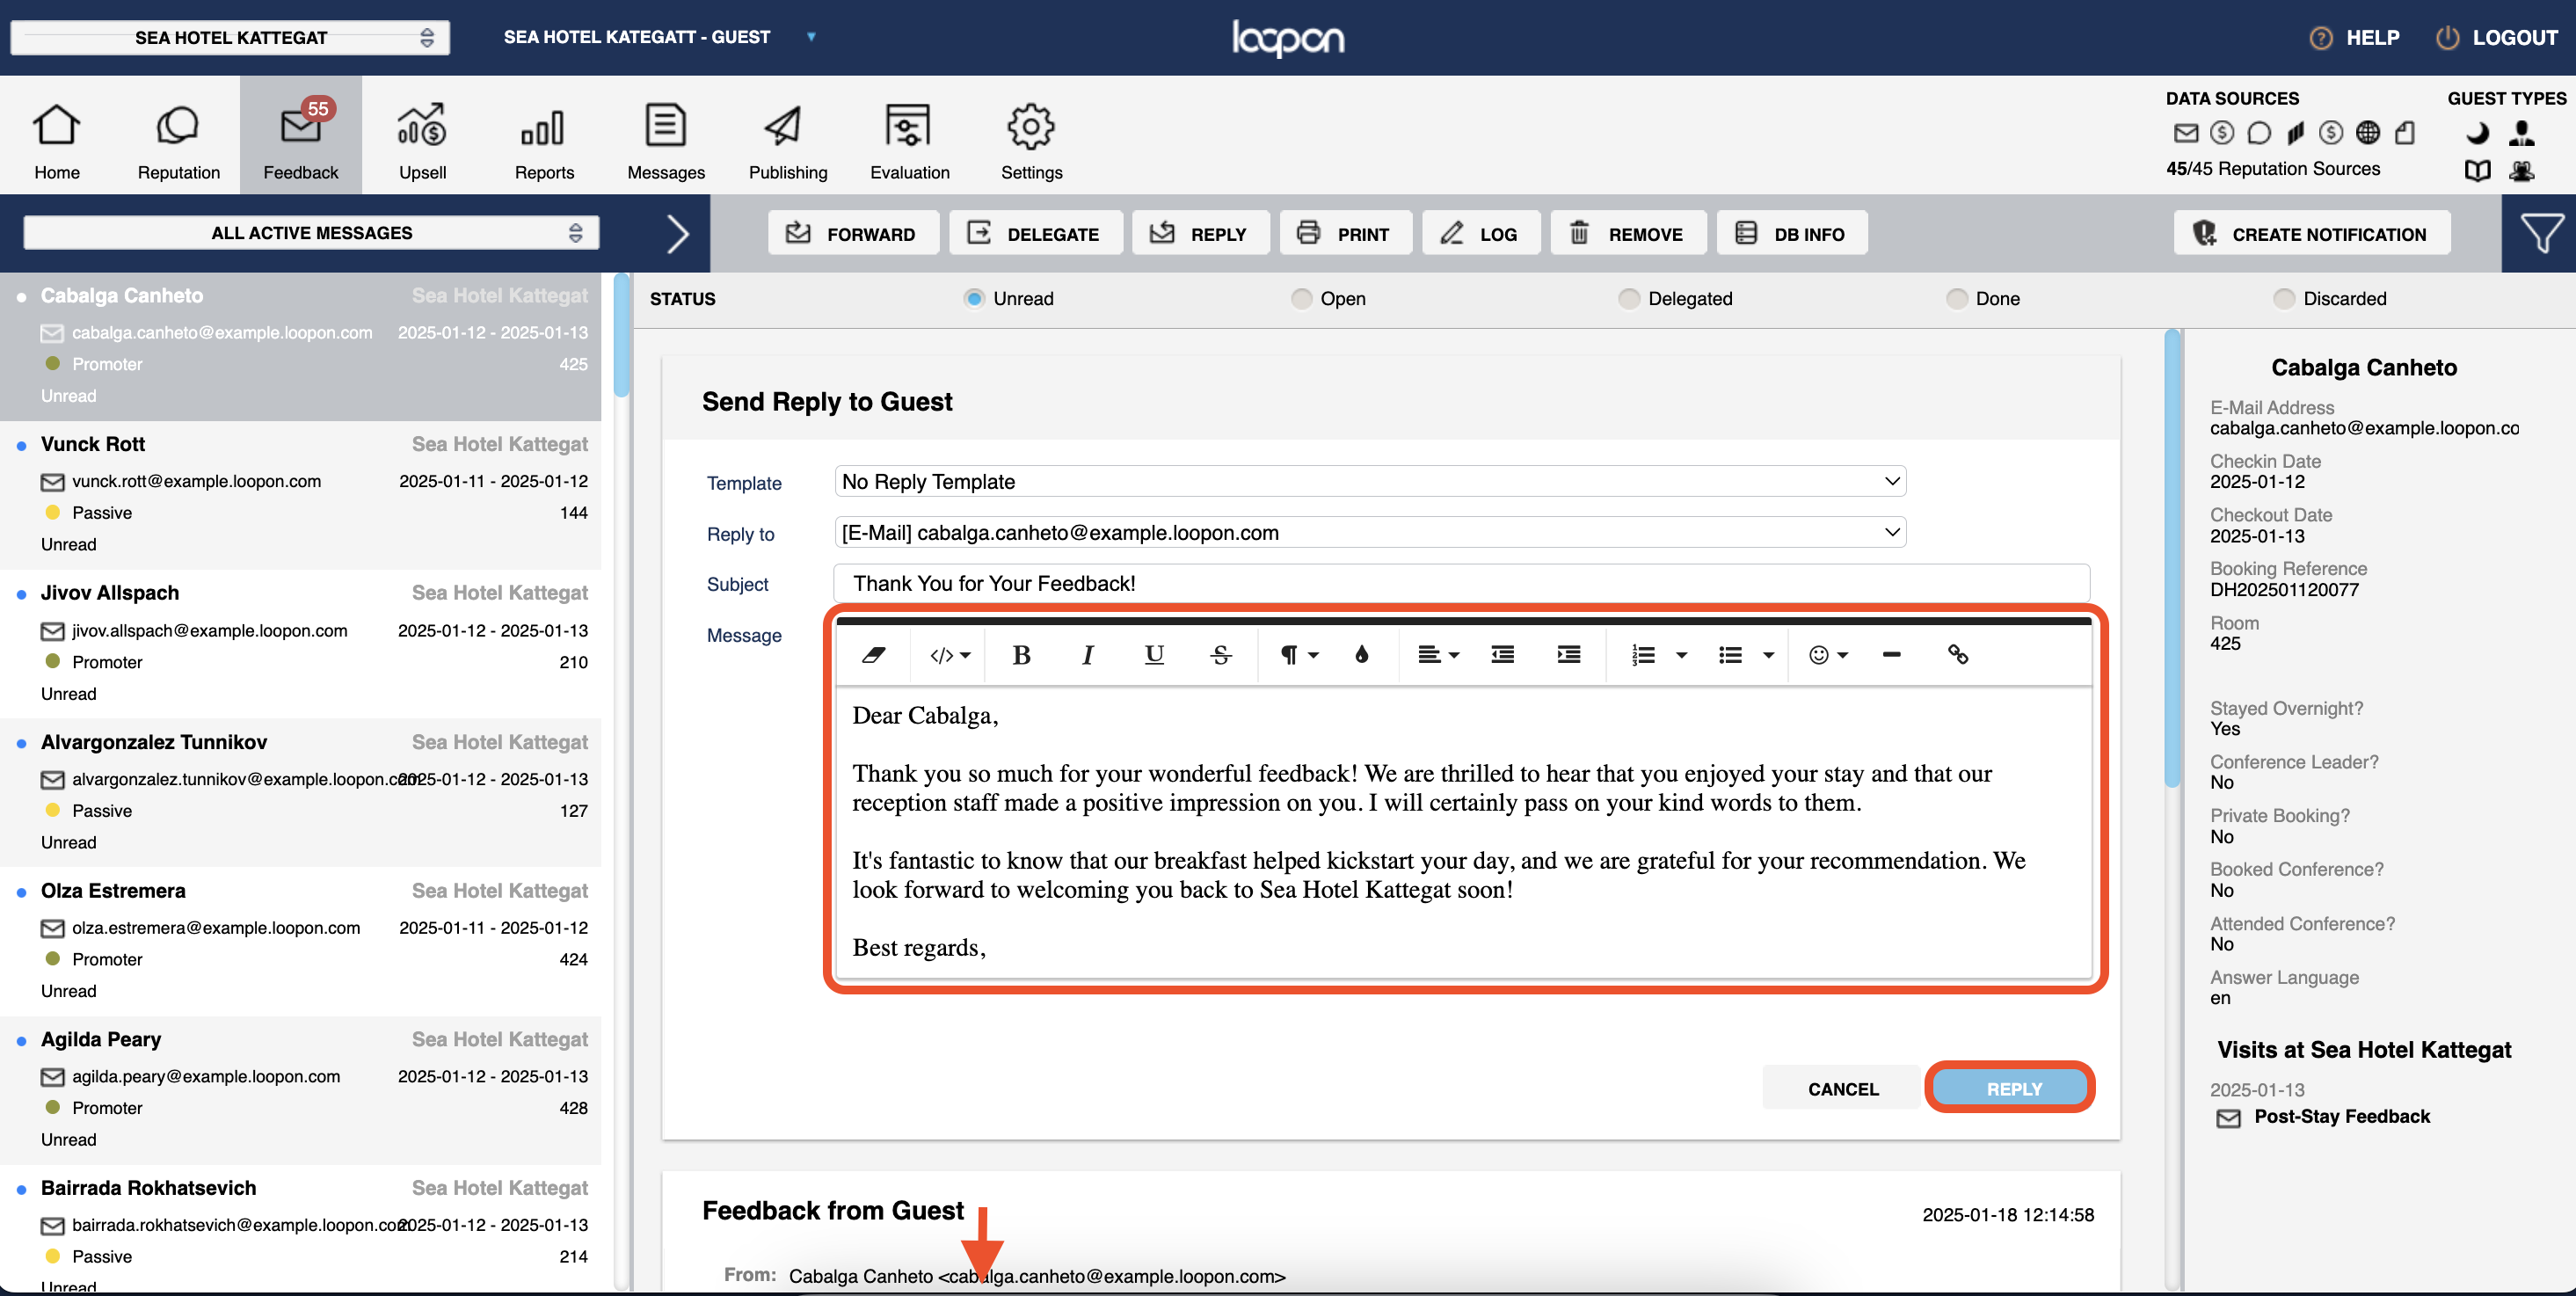Mark message status as Discarded
Image resolution: width=2576 pixels, height=1296 pixels.
(x=2283, y=299)
